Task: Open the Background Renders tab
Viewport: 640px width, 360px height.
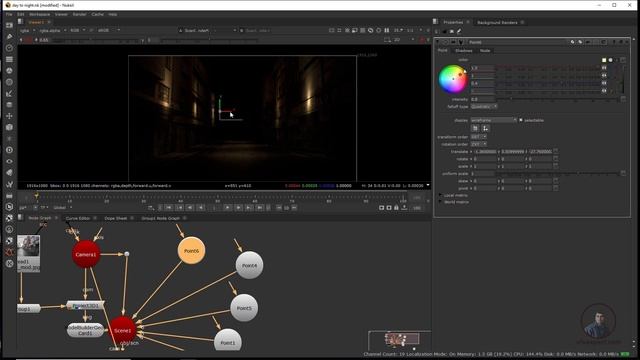Action: pyautogui.click(x=497, y=22)
